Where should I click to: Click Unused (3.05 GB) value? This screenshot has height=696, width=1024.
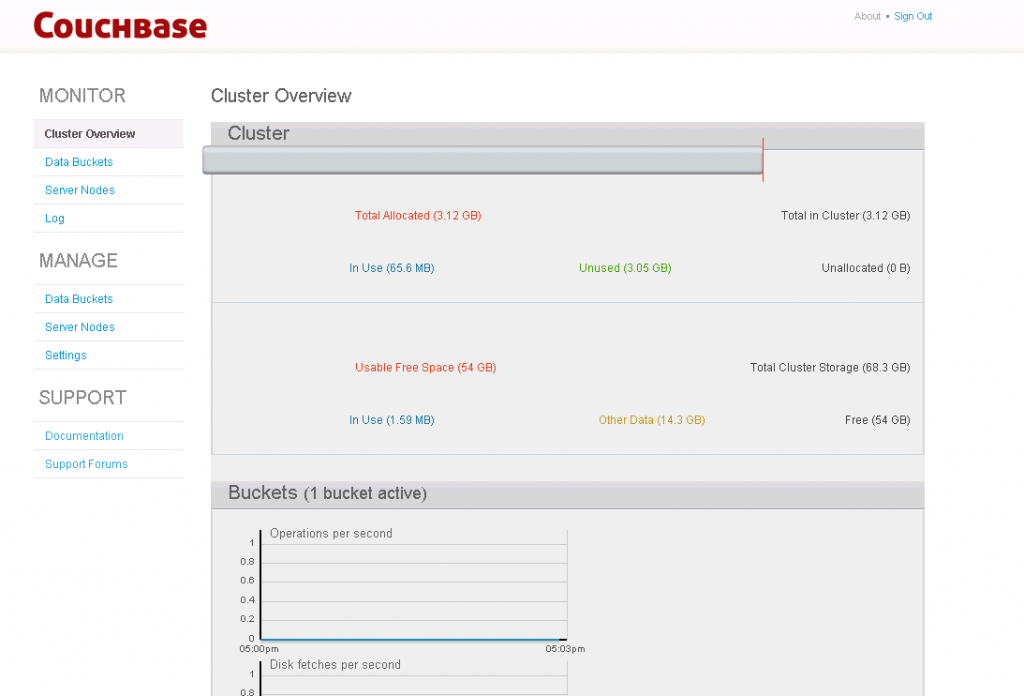tap(625, 268)
